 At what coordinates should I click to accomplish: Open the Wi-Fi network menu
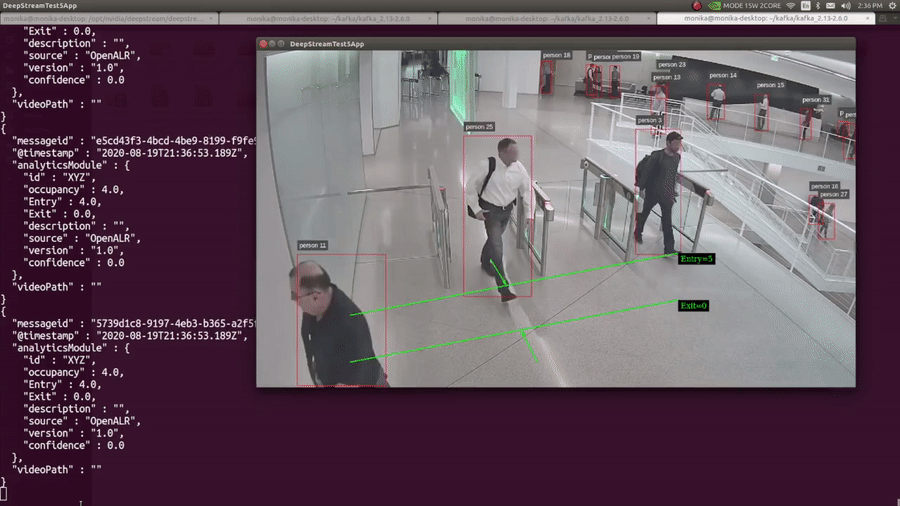(790, 6)
